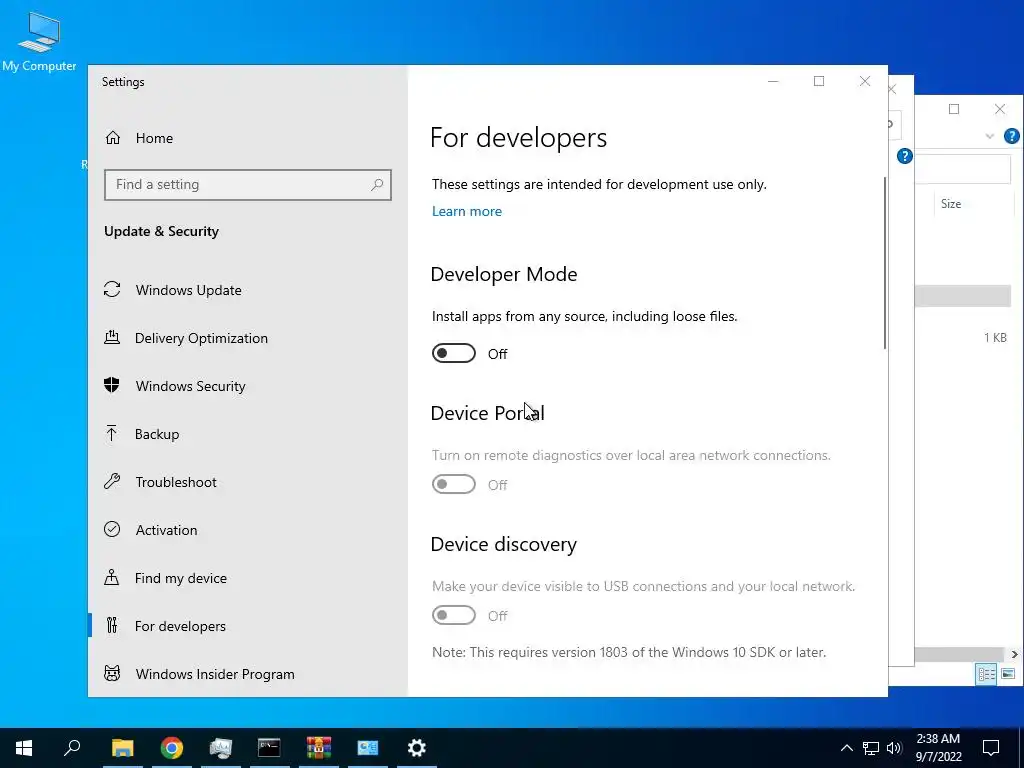
Task: Click the Developer Mode heading
Action: (504, 274)
